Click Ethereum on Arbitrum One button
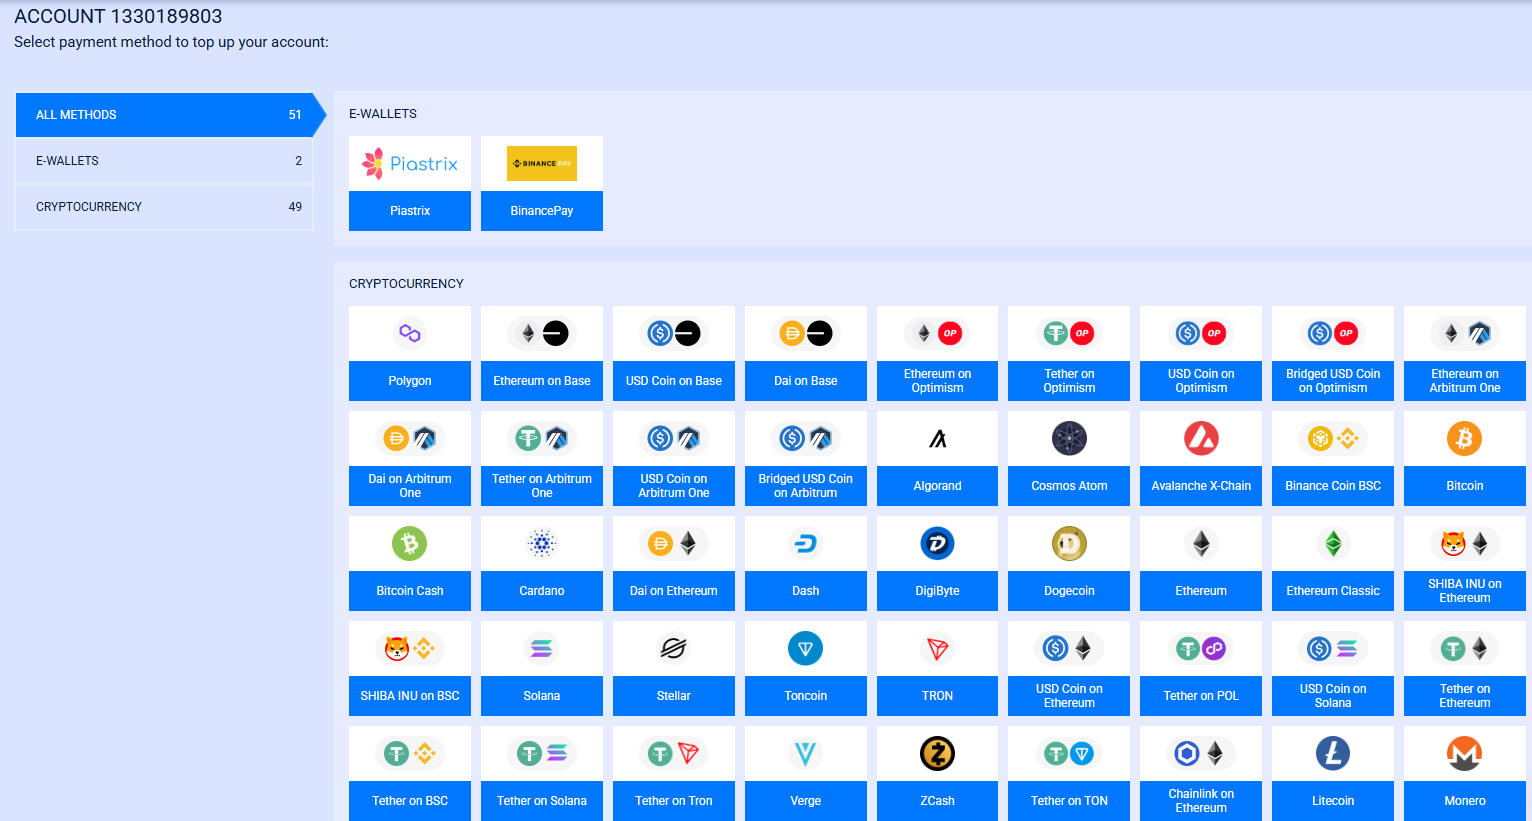The image size is (1532, 821). (1465, 381)
